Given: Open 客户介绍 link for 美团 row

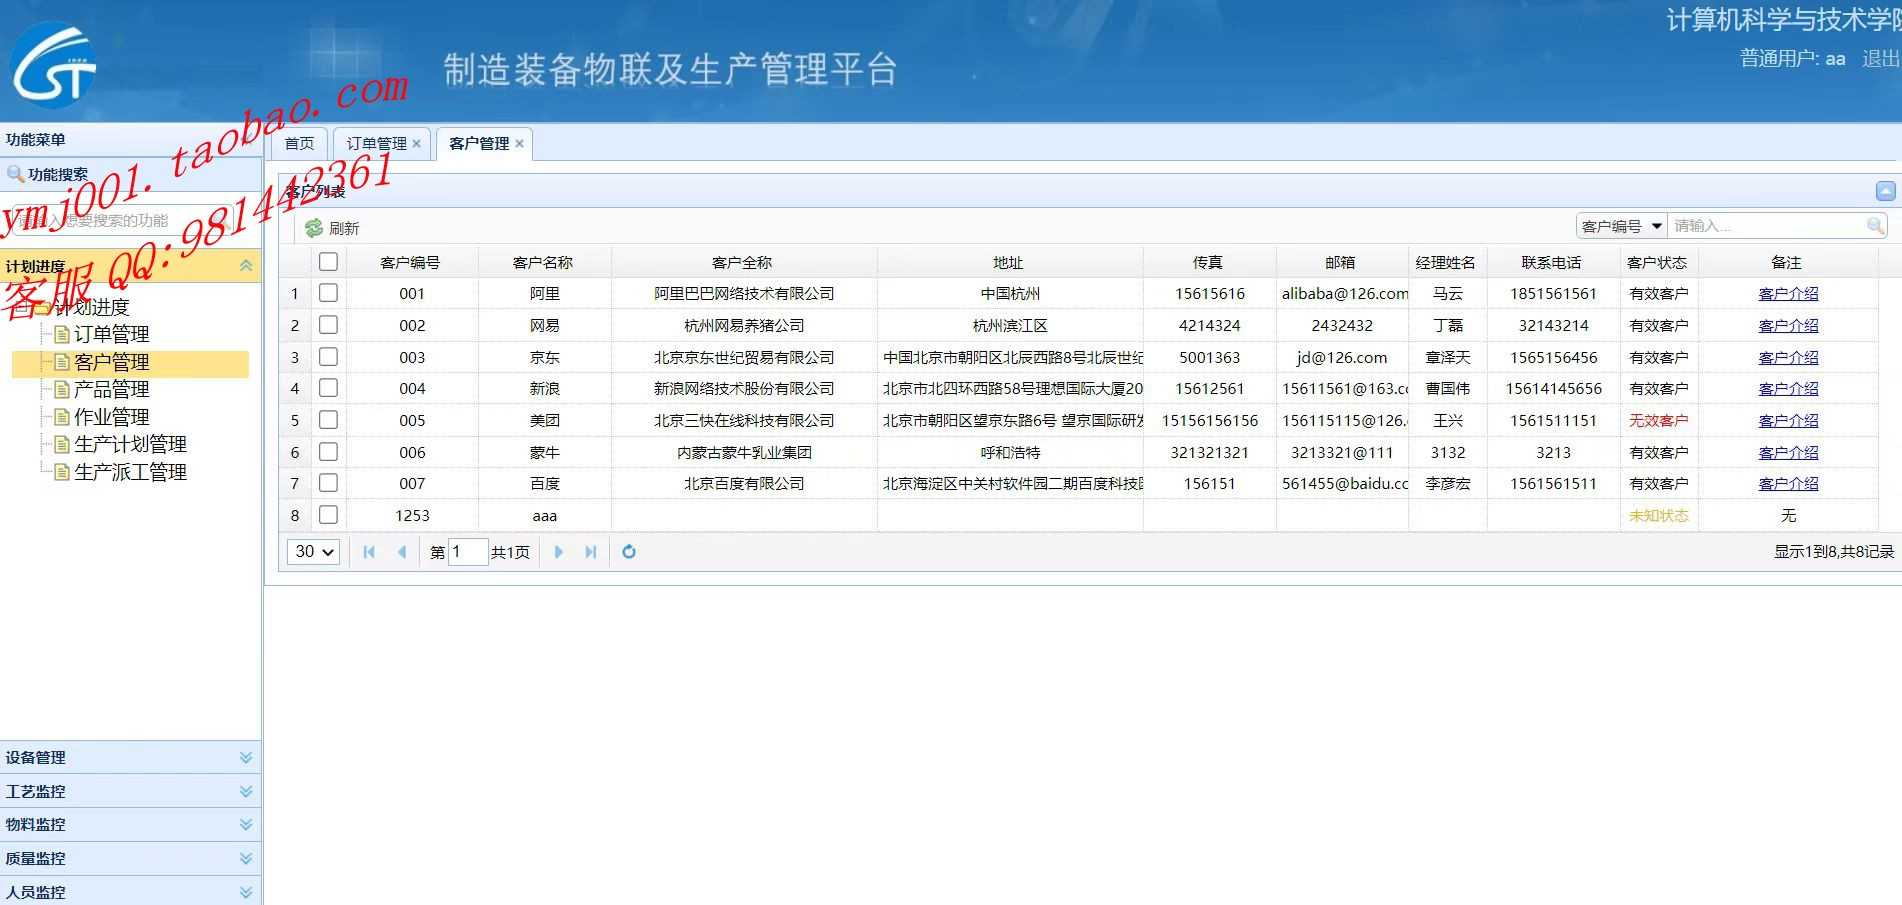Looking at the screenshot, I should (1788, 420).
